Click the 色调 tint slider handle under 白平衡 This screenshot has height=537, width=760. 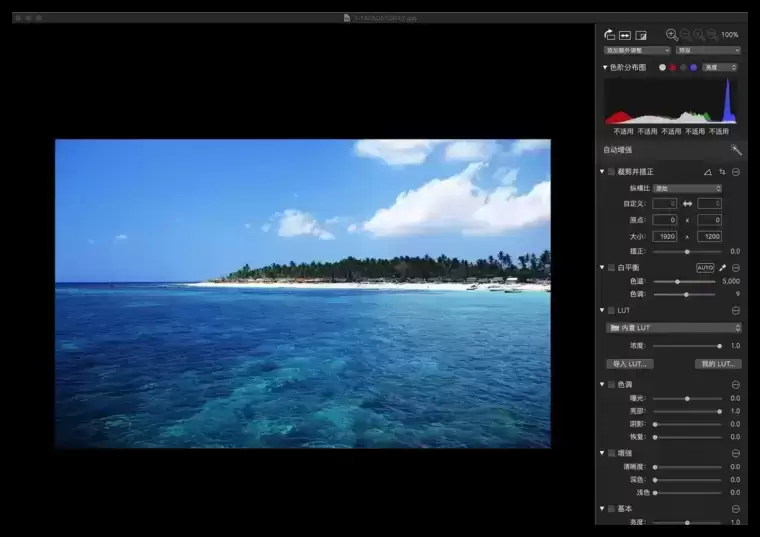point(686,294)
